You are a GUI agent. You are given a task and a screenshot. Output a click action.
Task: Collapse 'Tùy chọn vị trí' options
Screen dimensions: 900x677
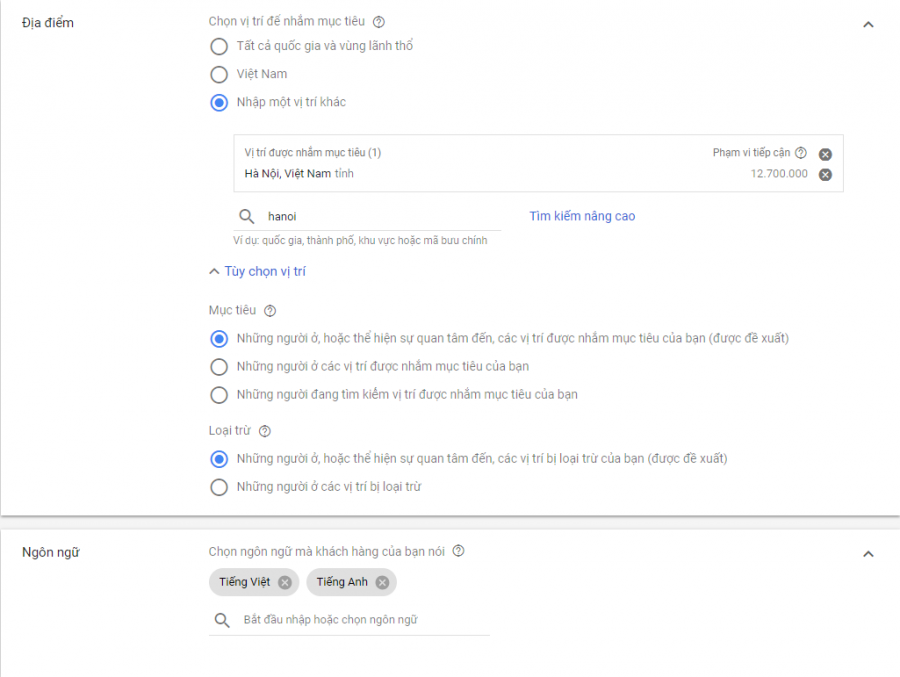click(x=257, y=271)
